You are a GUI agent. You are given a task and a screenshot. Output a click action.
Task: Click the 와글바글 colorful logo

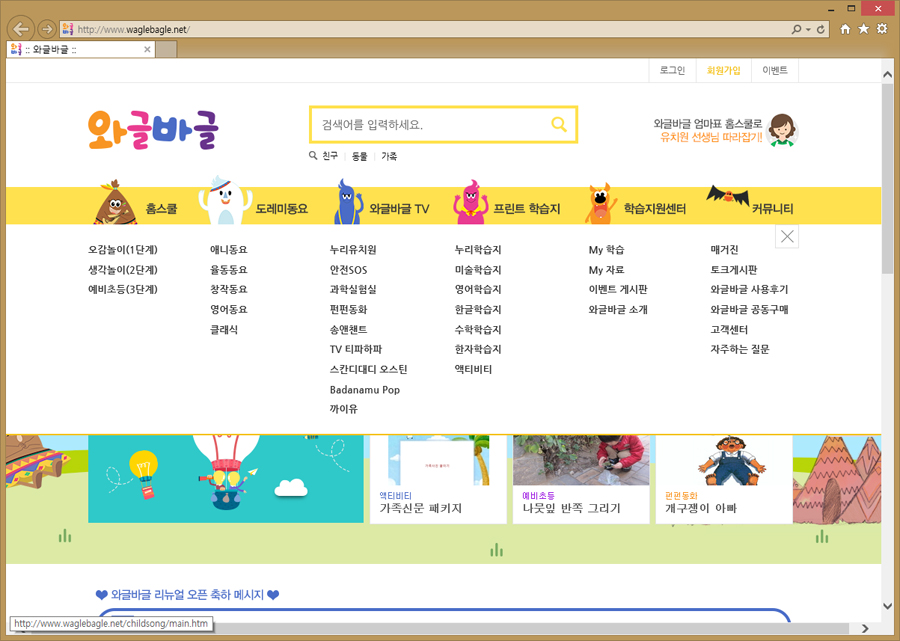point(153,130)
